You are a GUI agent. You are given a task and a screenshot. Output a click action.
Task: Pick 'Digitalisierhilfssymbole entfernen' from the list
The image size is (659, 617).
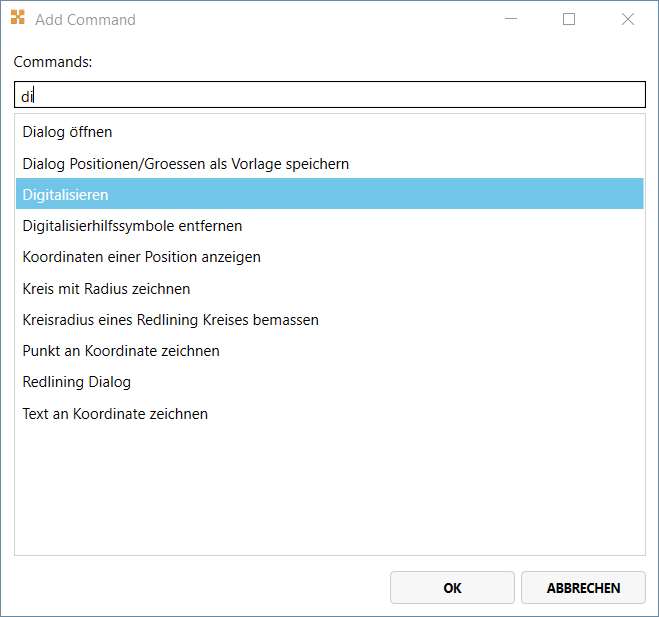pyautogui.click(x=132, y=226)
